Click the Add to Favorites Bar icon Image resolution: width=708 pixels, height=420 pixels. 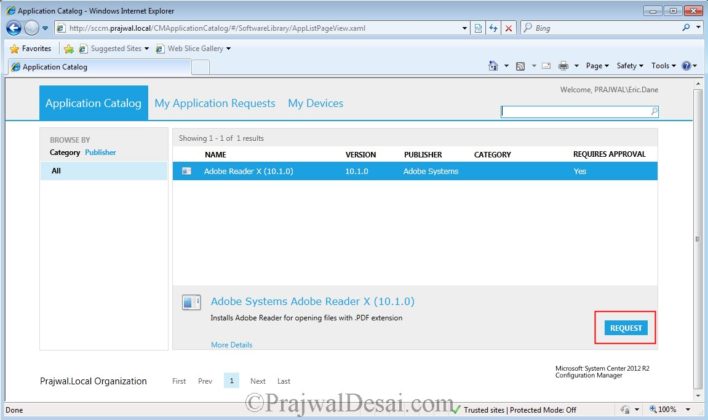69,48
